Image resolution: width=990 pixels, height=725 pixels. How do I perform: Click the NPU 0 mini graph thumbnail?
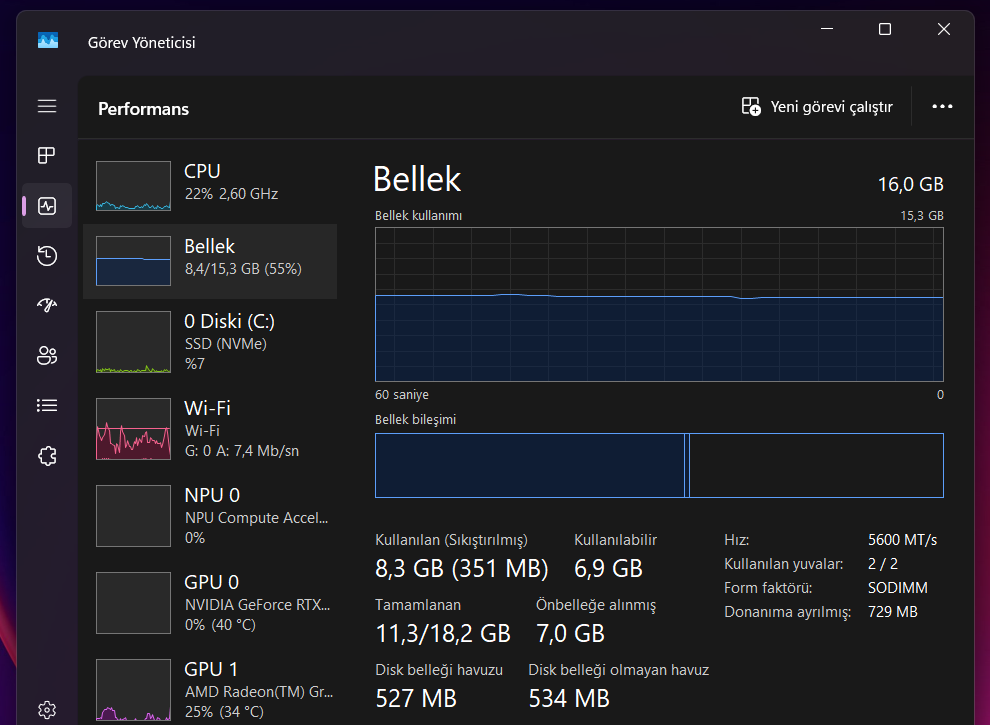click(133, 516)
